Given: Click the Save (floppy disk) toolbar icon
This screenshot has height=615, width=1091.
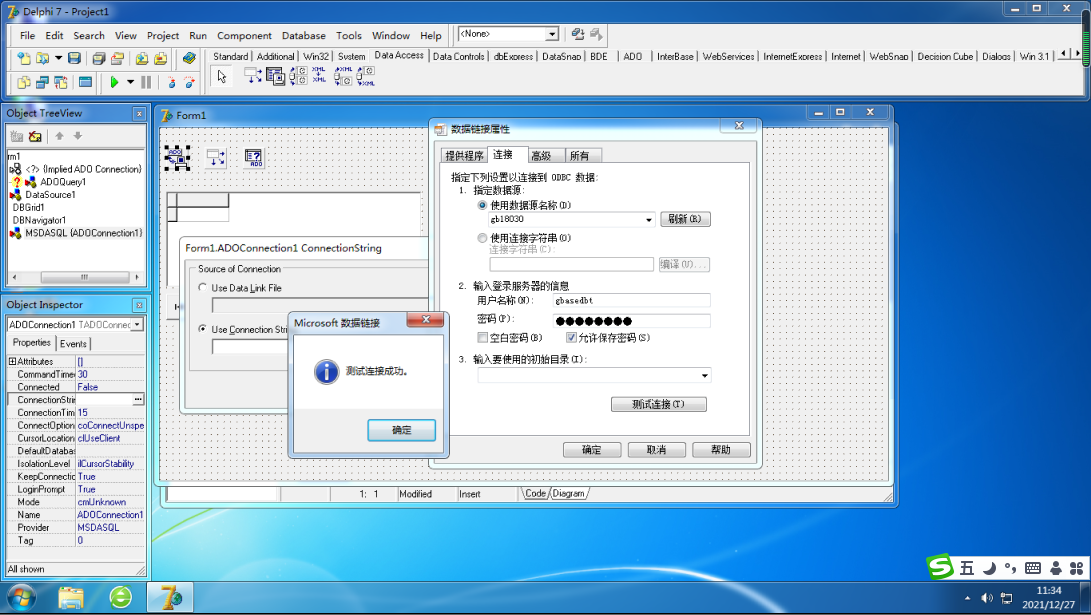Looking at the screenshot, I should (74, 58).
